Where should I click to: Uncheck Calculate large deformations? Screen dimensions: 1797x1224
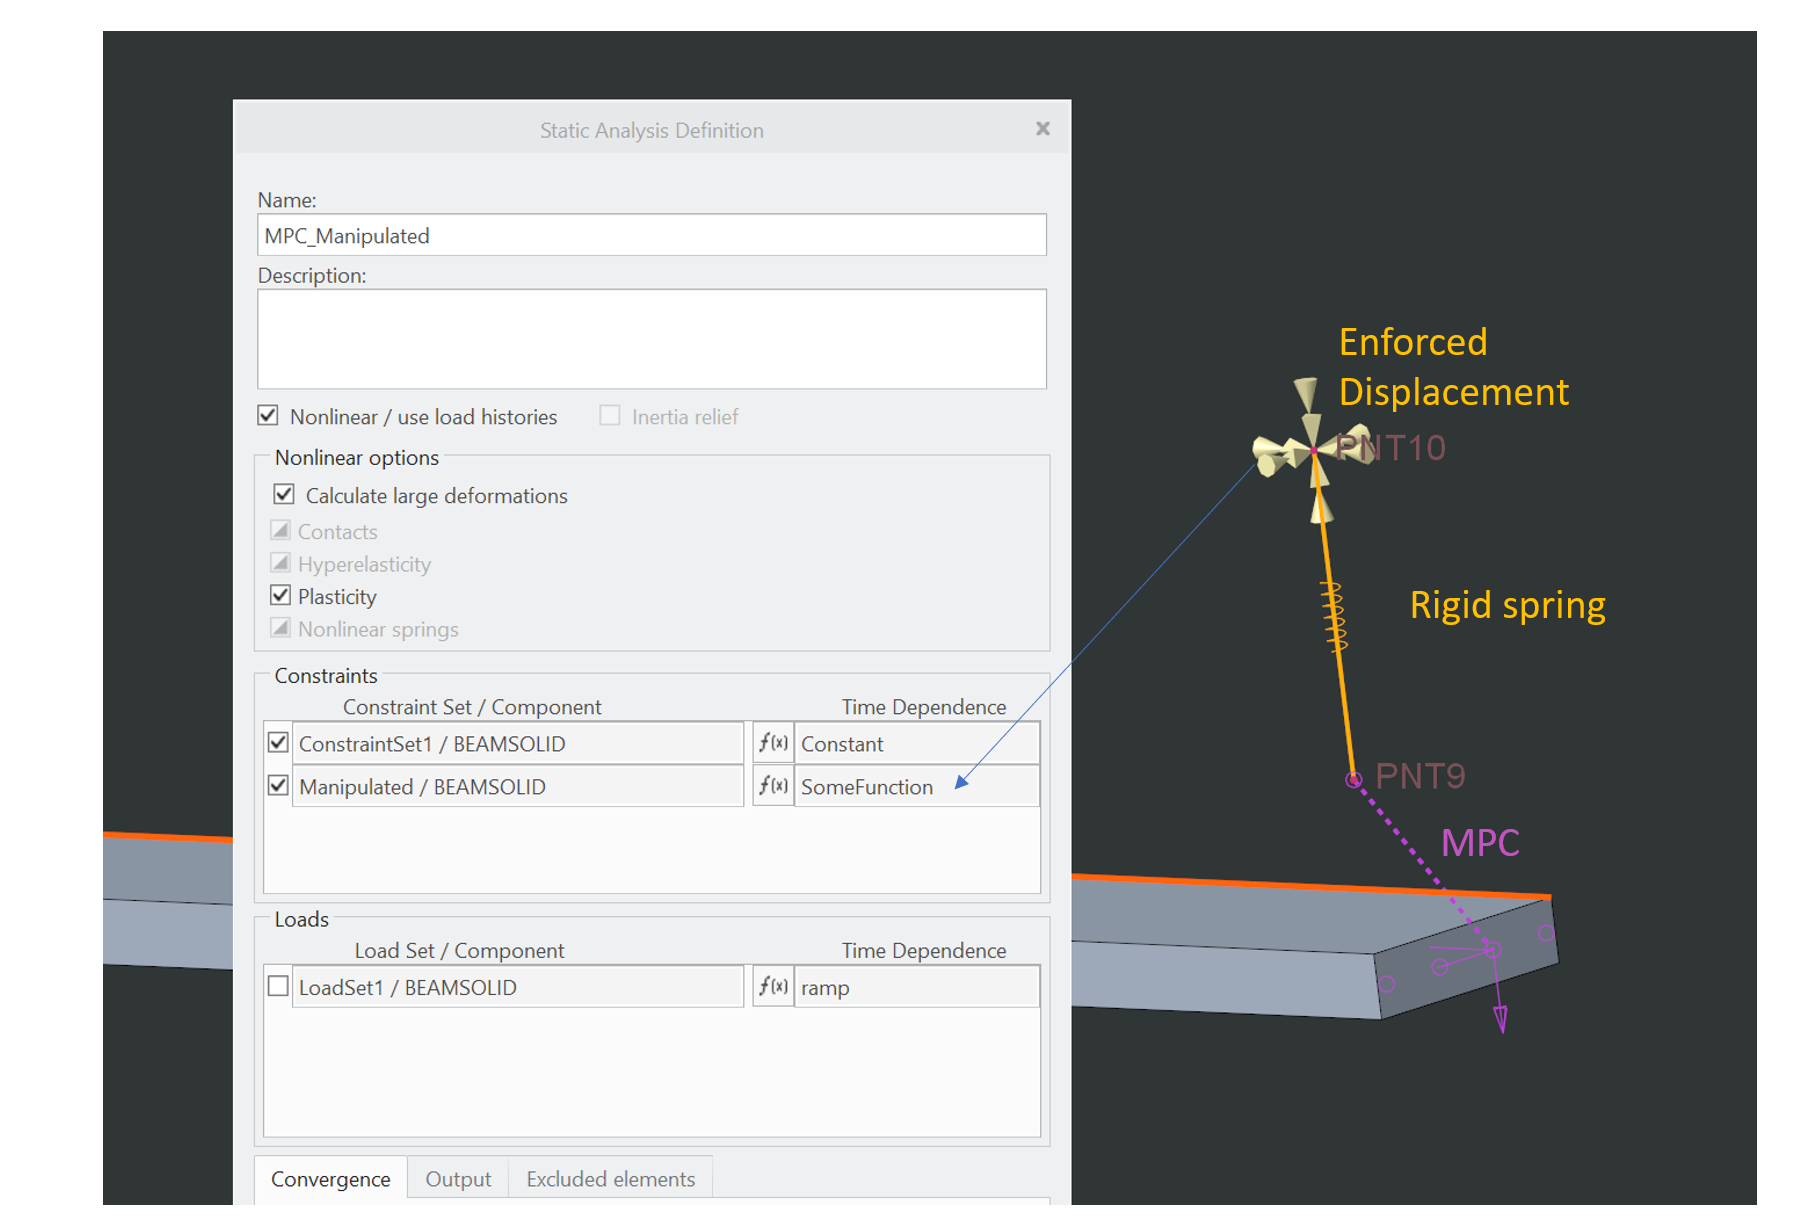click(x=282, y=493)
